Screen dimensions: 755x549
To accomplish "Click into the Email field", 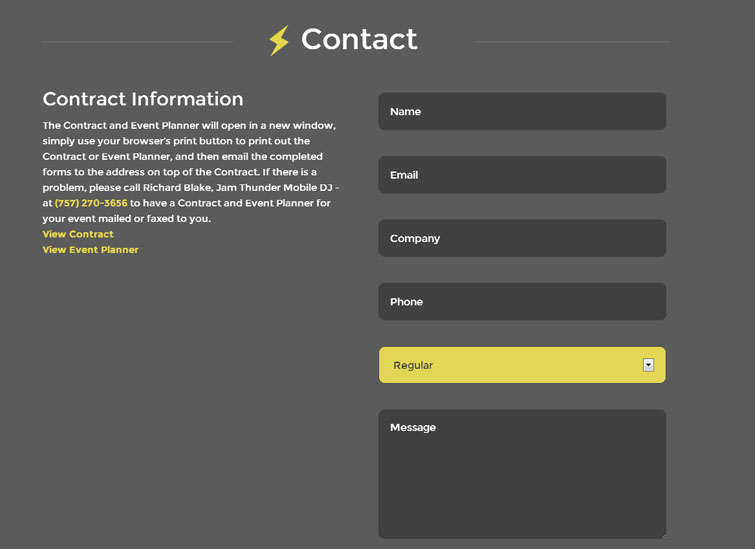I will click(522, 175).
